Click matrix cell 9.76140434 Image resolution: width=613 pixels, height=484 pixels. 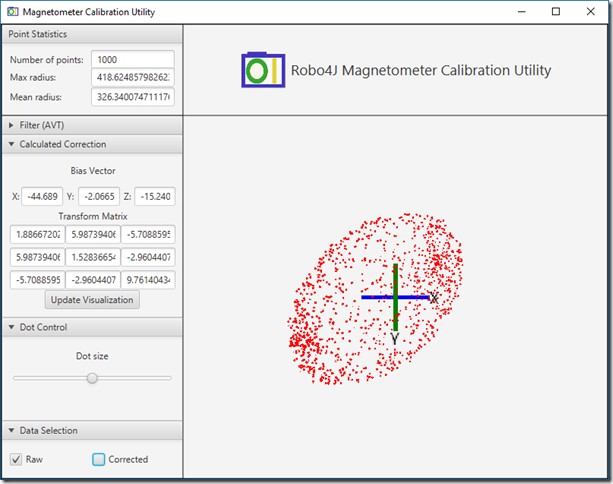coord(148,280)
